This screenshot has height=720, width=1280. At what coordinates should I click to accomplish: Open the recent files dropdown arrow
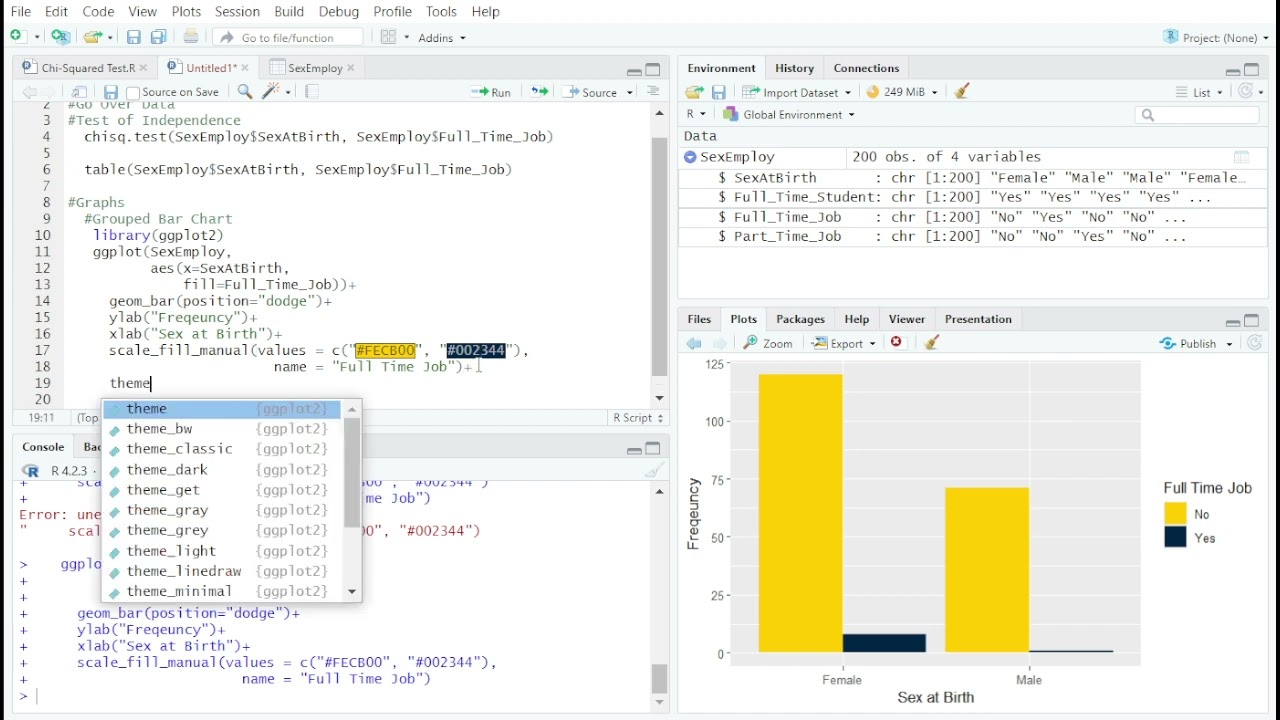click(x=110, y=38)
